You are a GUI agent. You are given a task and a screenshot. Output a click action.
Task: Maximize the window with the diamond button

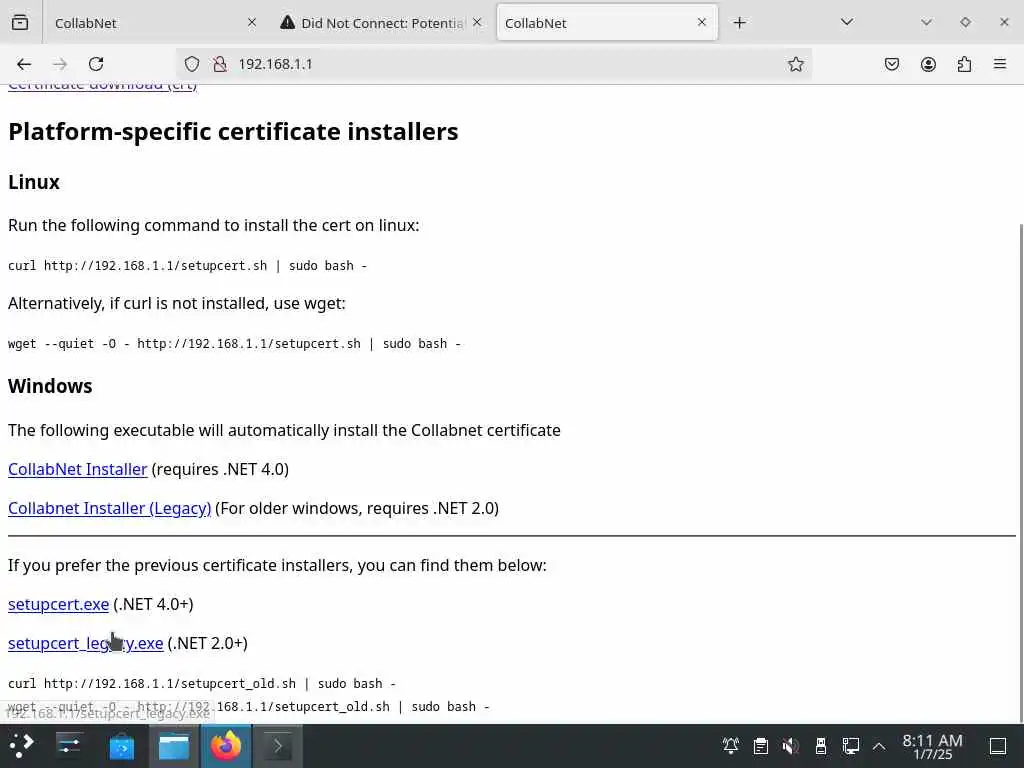pyautogui.click(x=965, y=22)
